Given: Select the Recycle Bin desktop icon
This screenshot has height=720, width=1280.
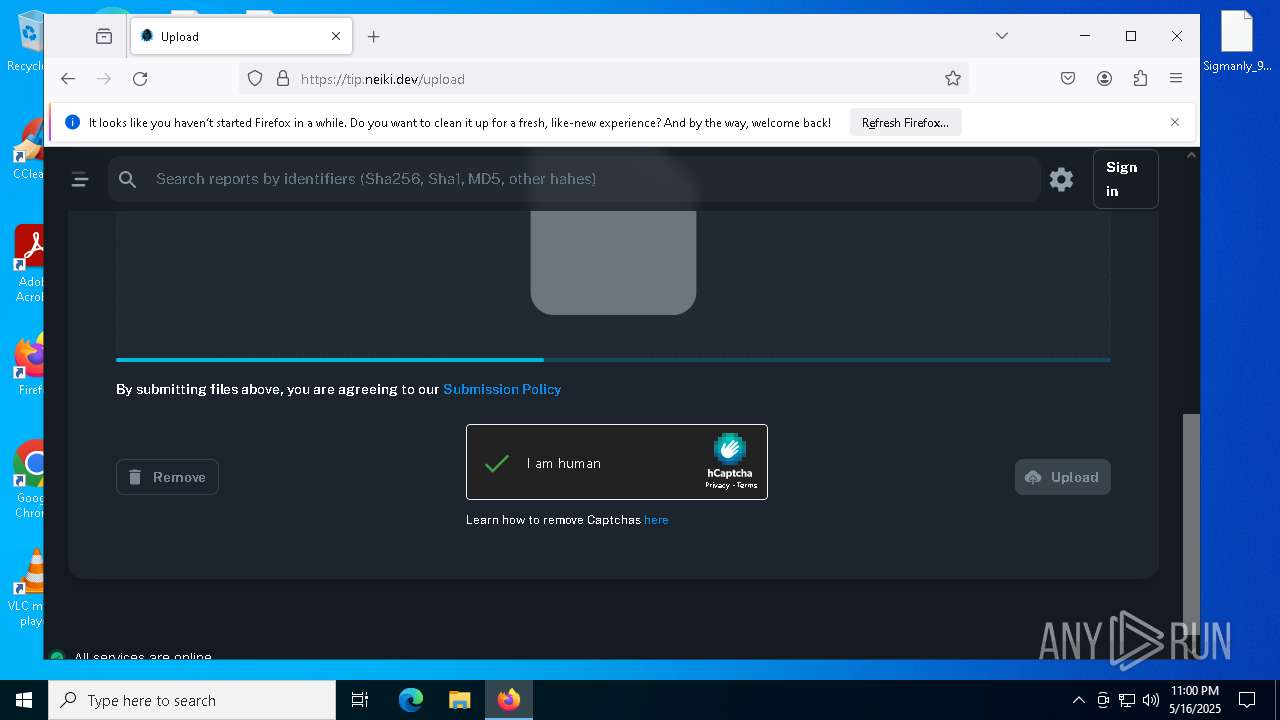Looking at the screenshot, I should click(x=28, y=42).
